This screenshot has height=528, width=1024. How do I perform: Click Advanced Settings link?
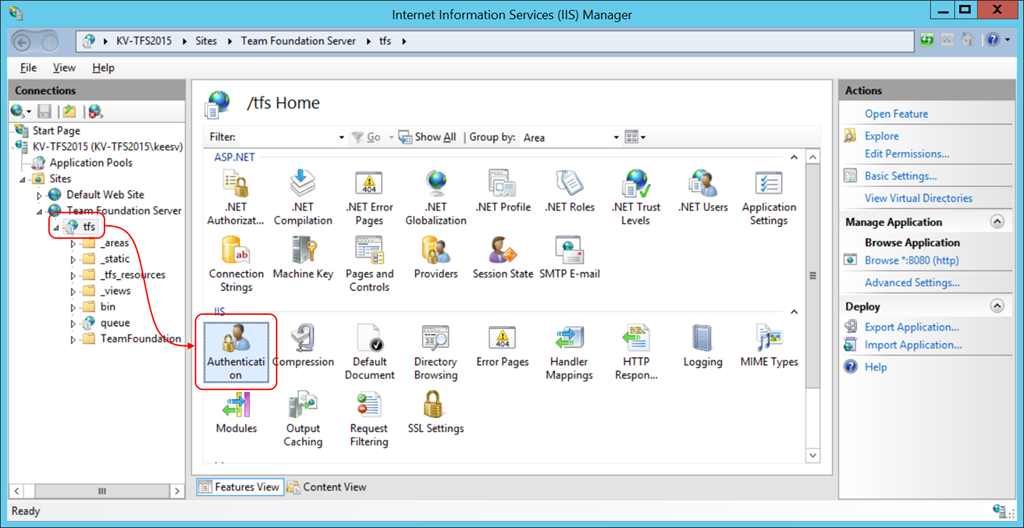click(x=912, y=283)
